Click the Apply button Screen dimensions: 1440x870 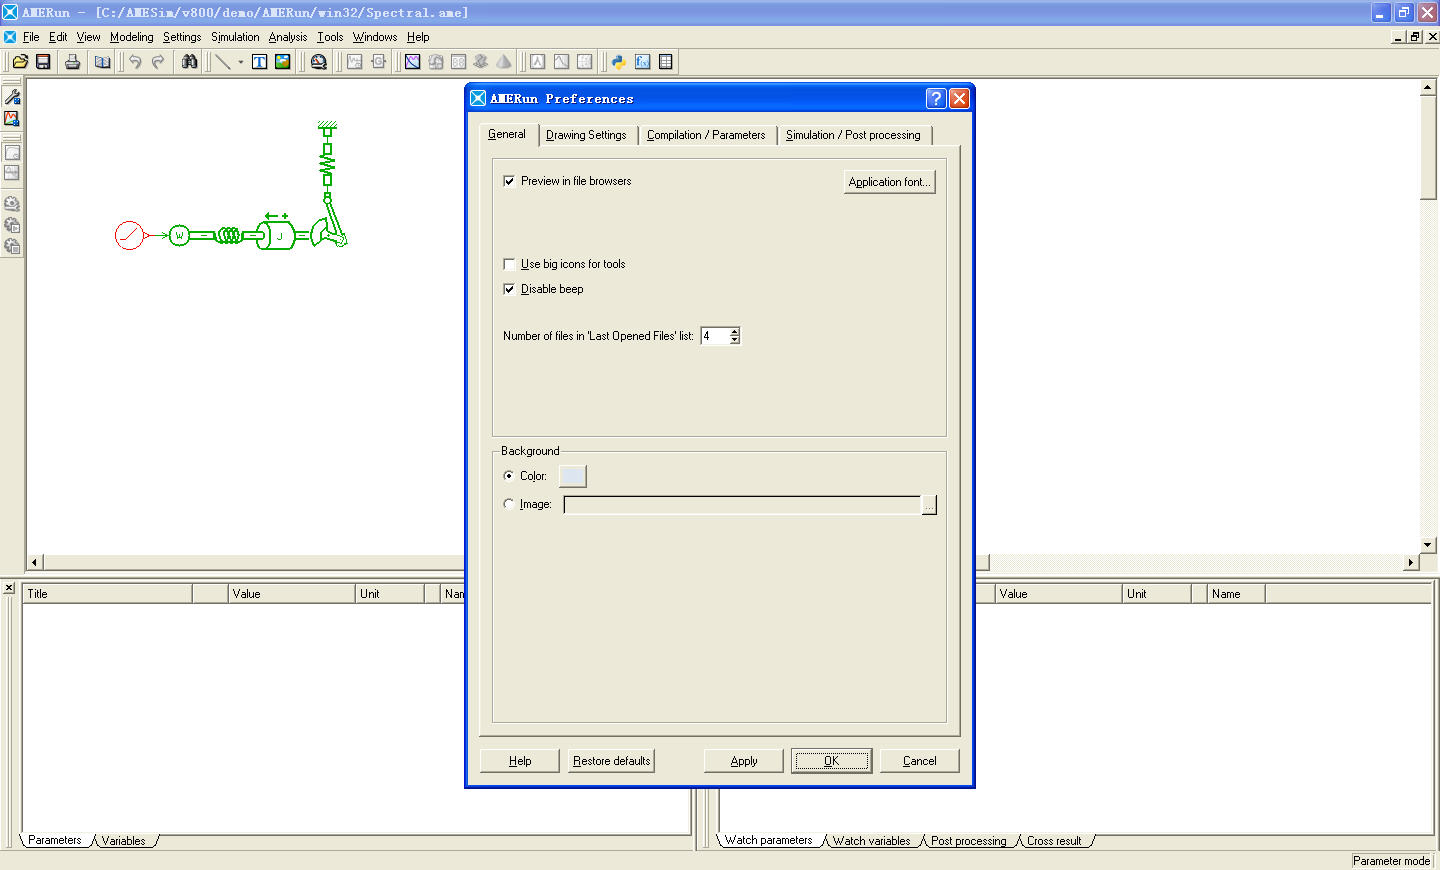[744, 761]
